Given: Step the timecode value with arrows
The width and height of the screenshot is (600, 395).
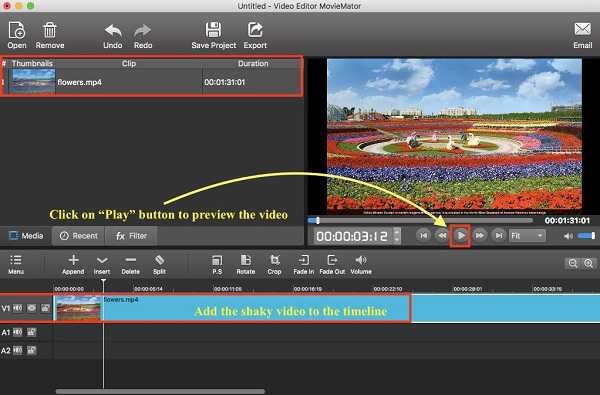Looking at the screenshot, I should [x=397, y=235].
